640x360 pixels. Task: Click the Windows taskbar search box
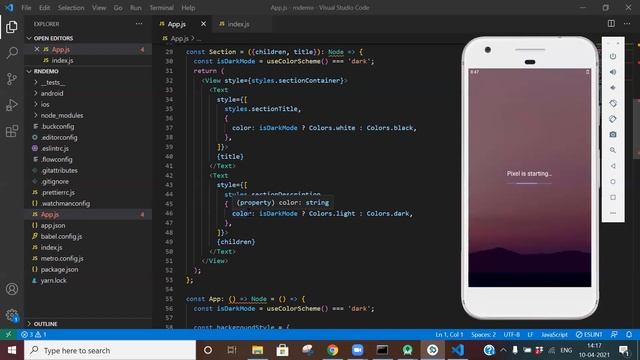110,350
